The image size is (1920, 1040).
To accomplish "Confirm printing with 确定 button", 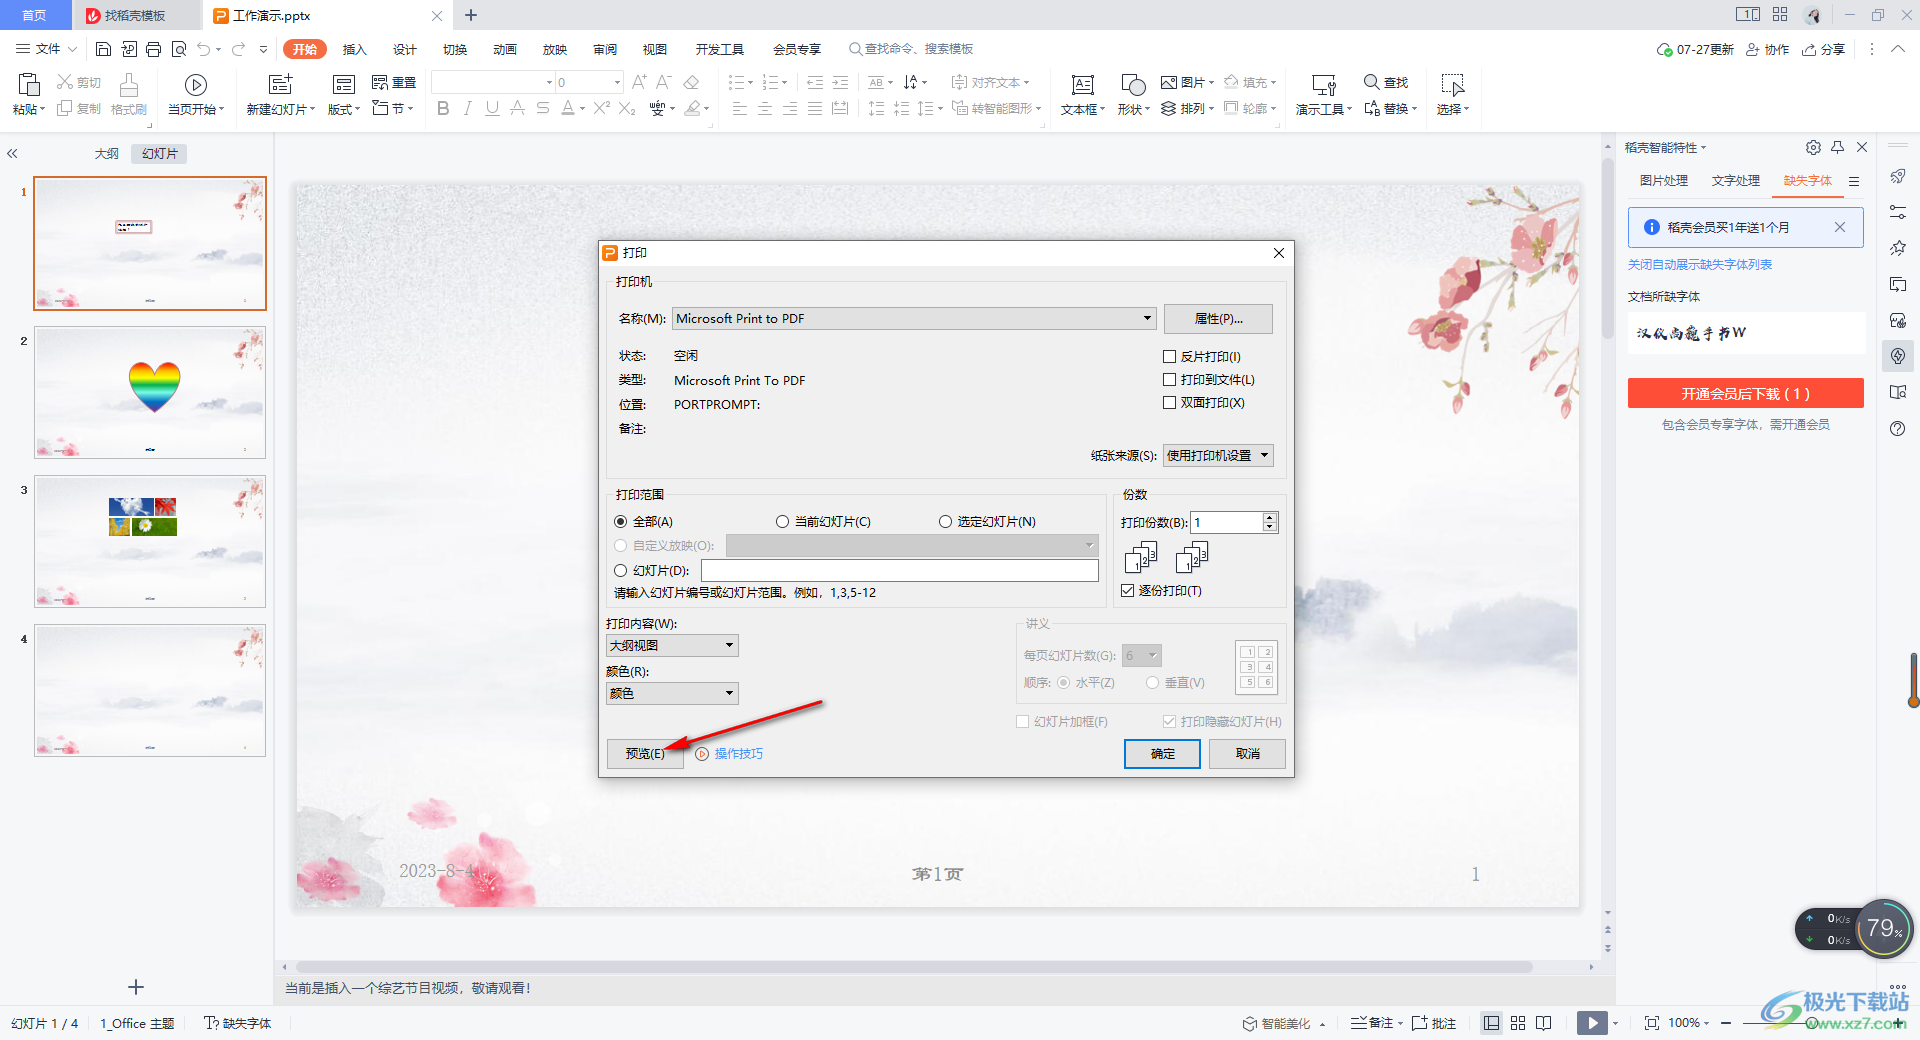I will 1162,754.
